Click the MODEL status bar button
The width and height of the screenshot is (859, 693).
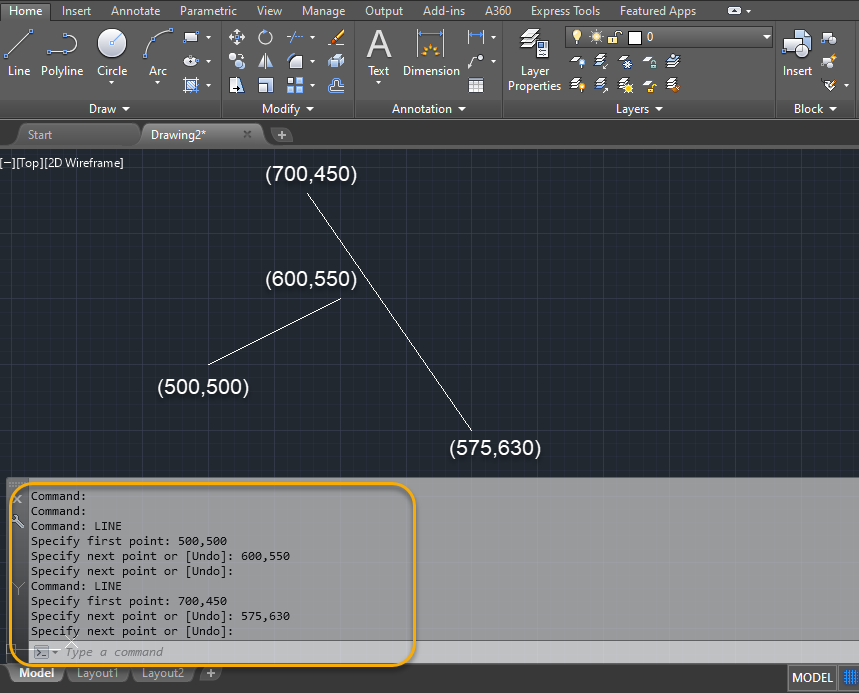pyautogui.click(x=812, y=678)
